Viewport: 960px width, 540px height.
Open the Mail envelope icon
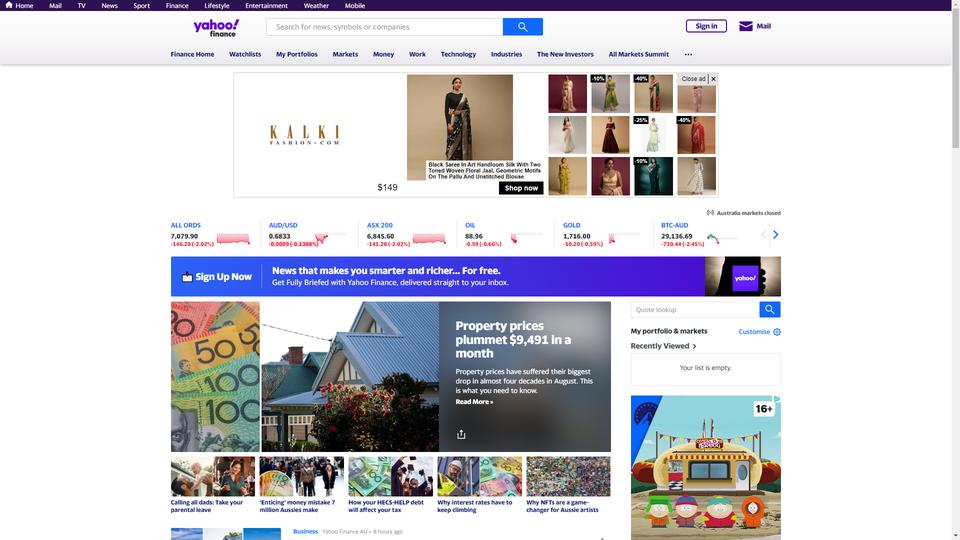[745, 26]
